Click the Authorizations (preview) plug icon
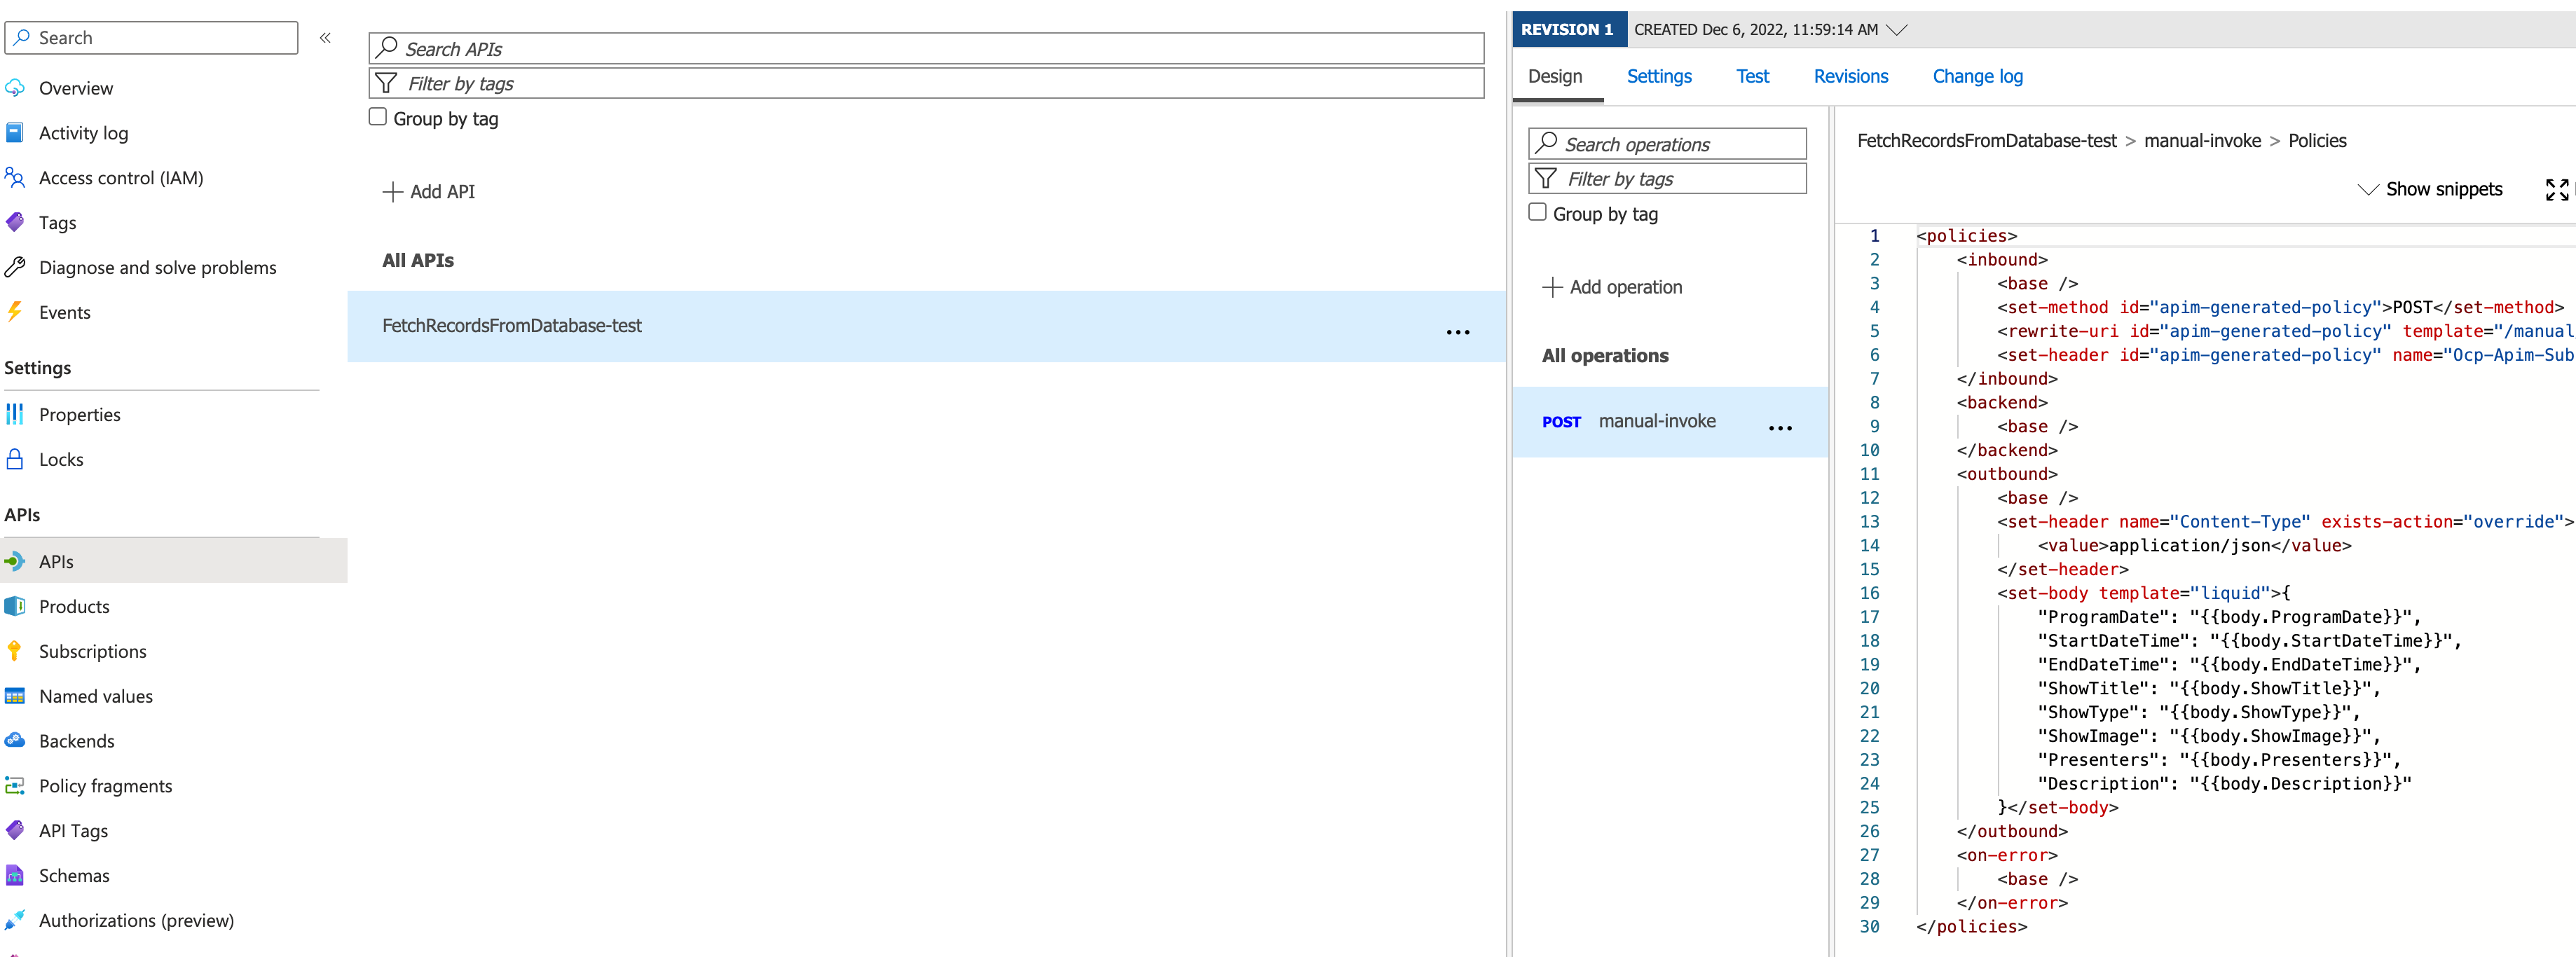This screenshot has width=2576, height=957. [x=15, y=920]
